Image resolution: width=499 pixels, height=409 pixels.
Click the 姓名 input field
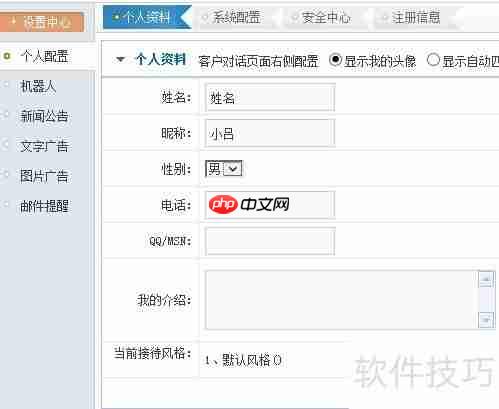point(270,98)
